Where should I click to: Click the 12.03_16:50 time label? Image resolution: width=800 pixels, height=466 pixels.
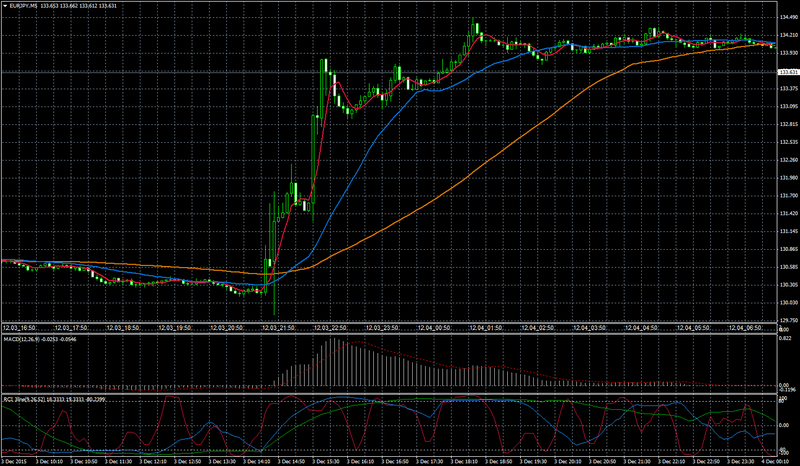(x=18, y=328)
